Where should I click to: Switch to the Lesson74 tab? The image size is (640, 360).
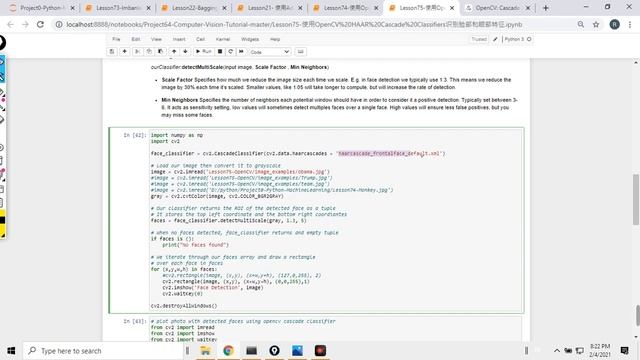pos(346,8)
